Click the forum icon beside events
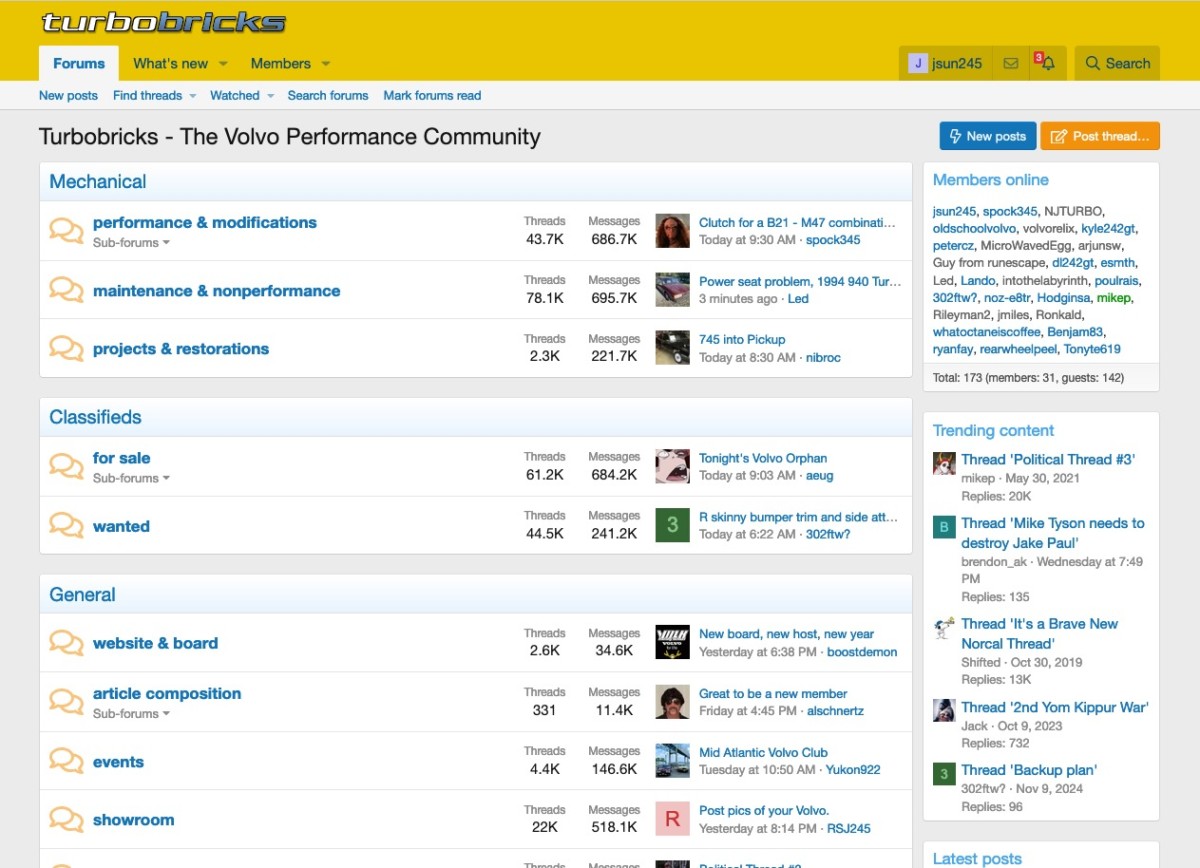Screen dimensions: 1200x868 (x=66, y=761)
